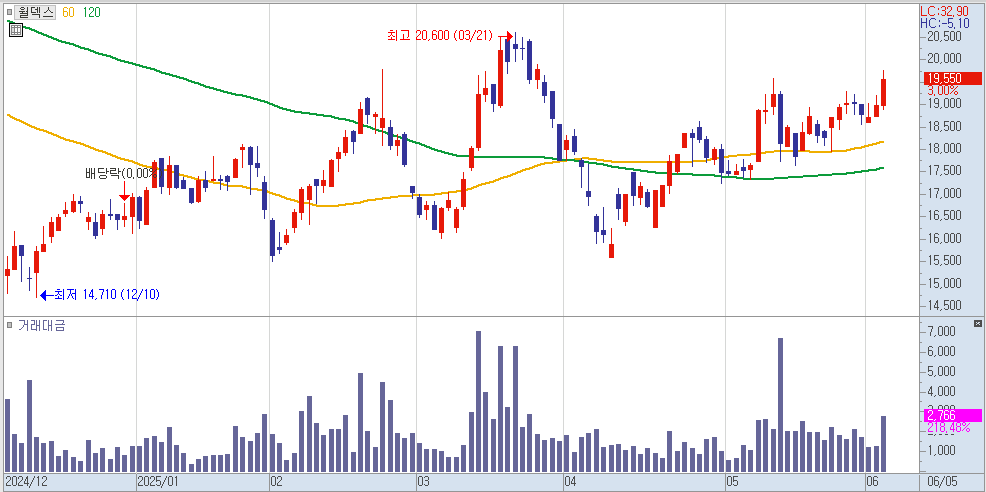Click the 20,500 price axis label
Viewport: 986px width, 492px height.
943,36
